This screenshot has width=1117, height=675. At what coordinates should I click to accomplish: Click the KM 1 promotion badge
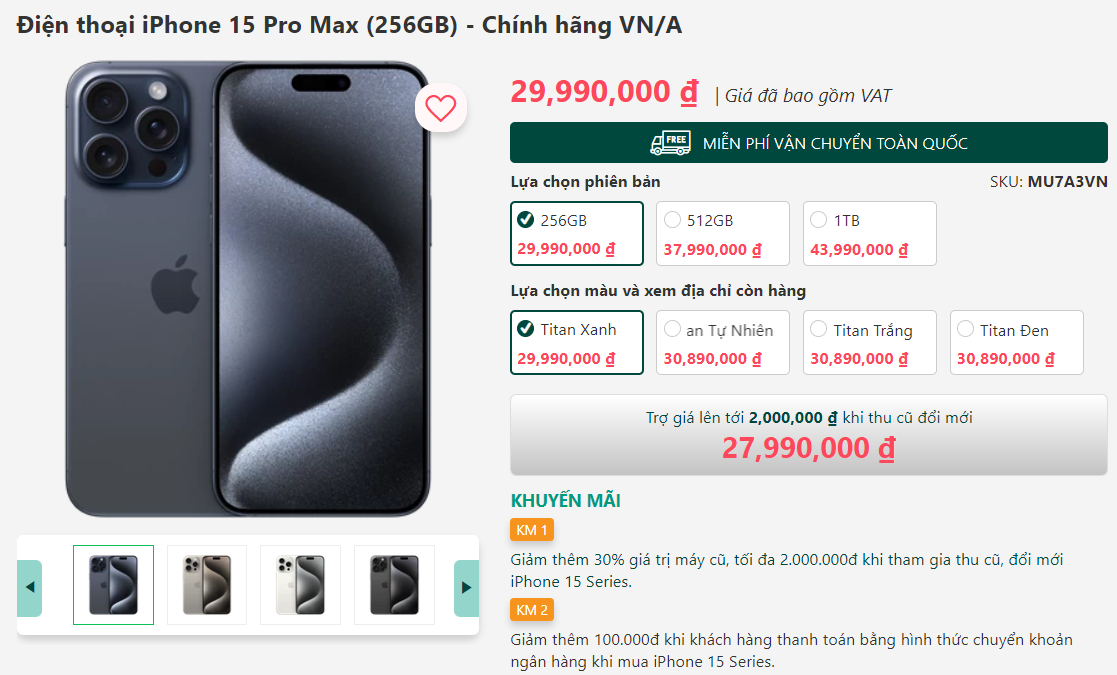[x=531, y=530]
